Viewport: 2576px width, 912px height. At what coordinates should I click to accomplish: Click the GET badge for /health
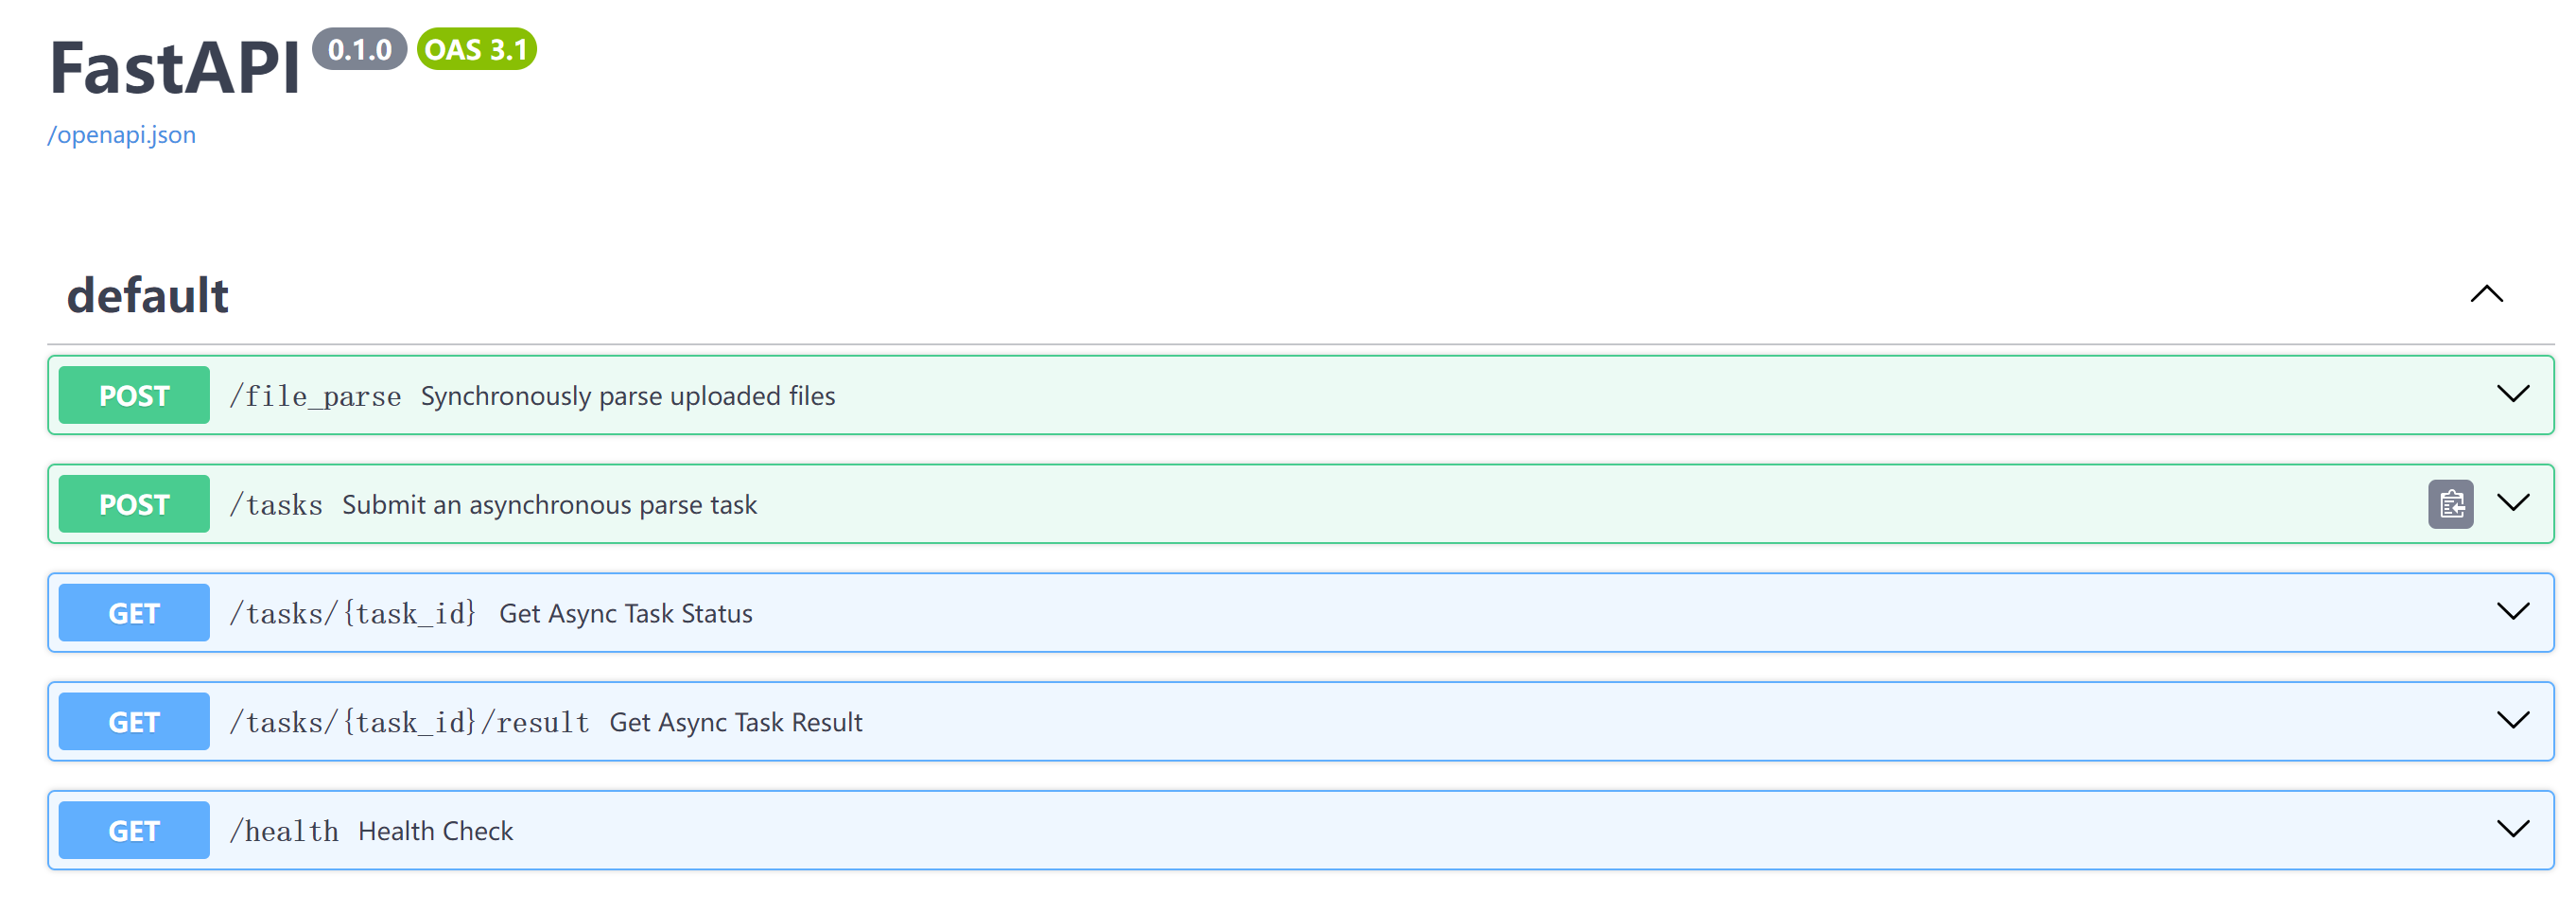coord(134,831)
